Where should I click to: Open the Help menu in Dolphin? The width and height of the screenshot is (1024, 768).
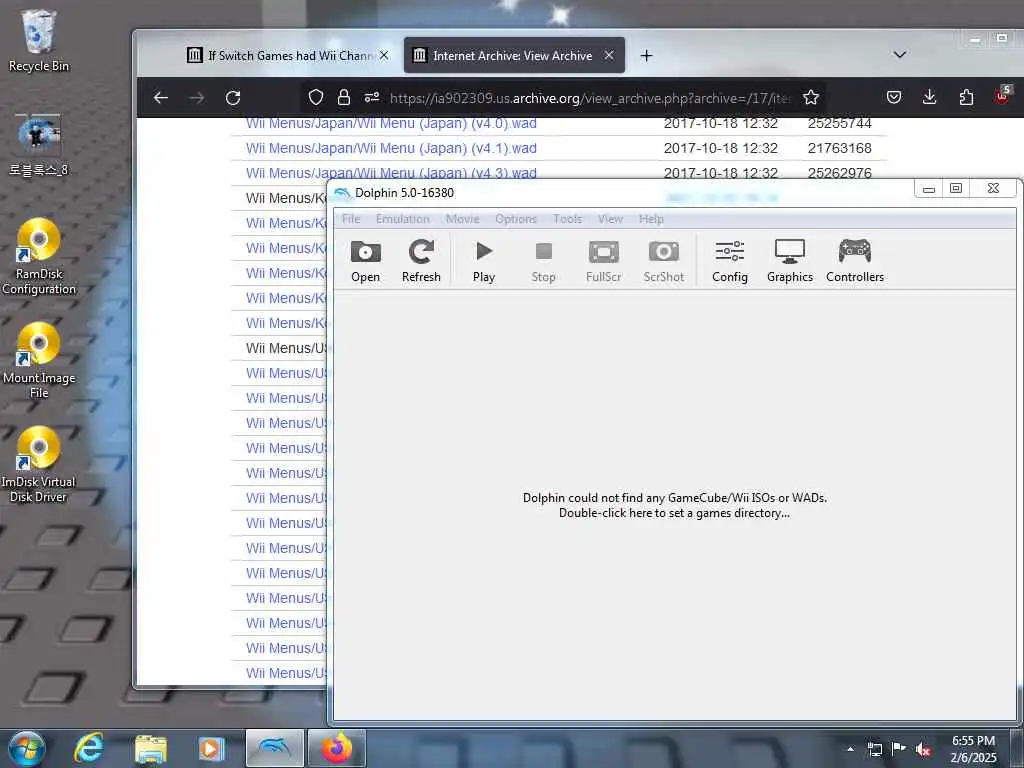click(650, 219)
